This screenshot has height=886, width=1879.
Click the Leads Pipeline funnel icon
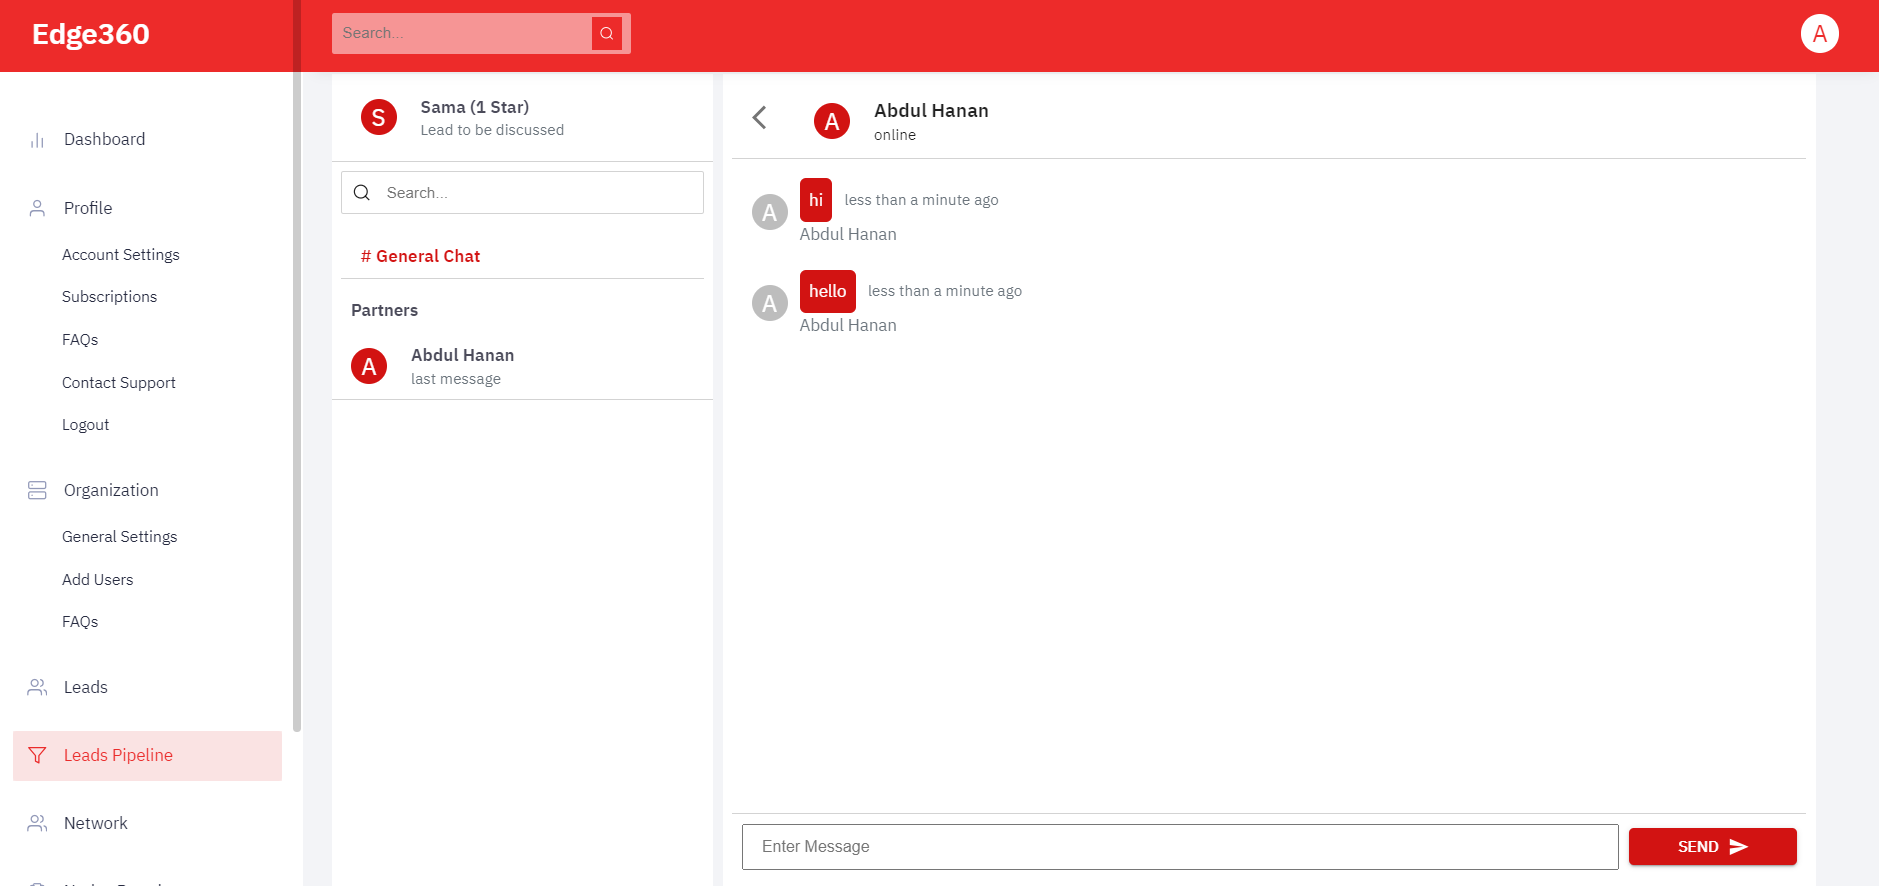(37, 755)
